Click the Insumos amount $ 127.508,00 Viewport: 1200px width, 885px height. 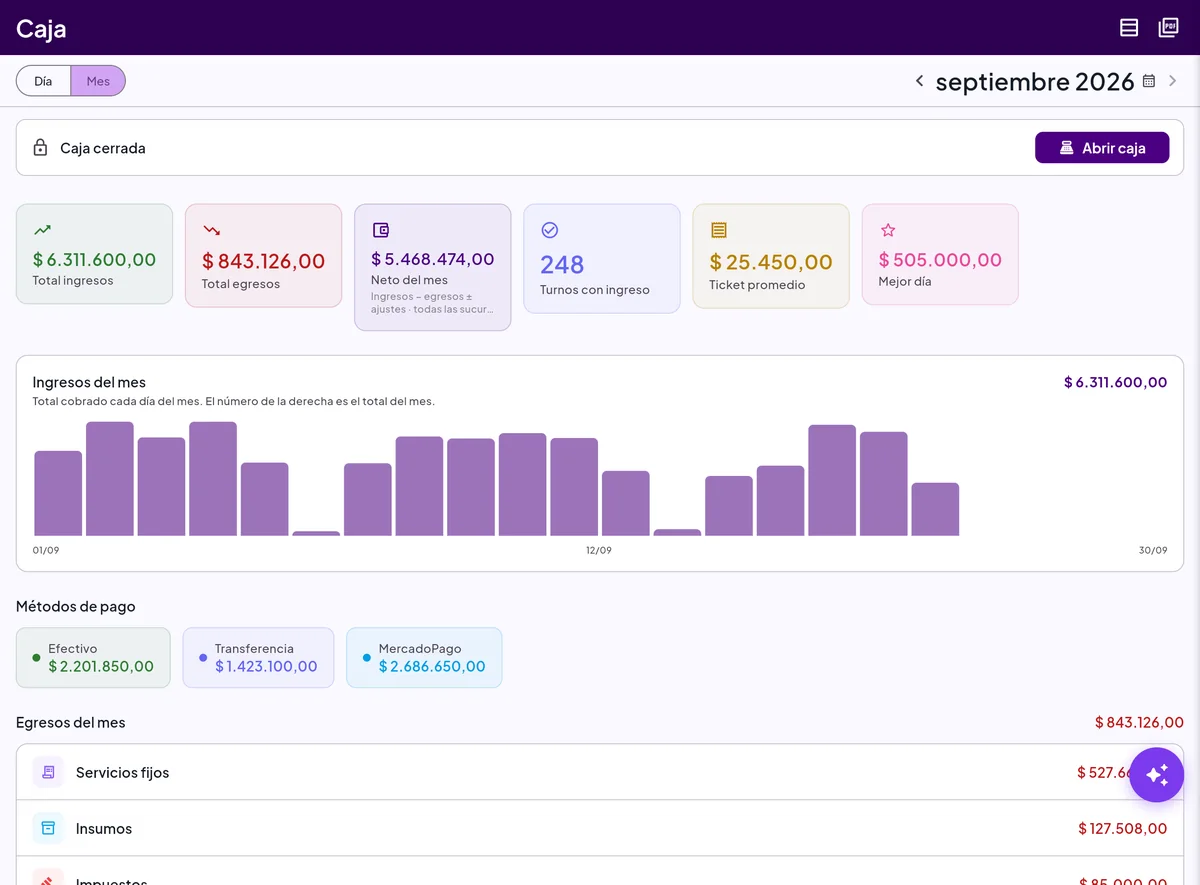(1123, 828)
